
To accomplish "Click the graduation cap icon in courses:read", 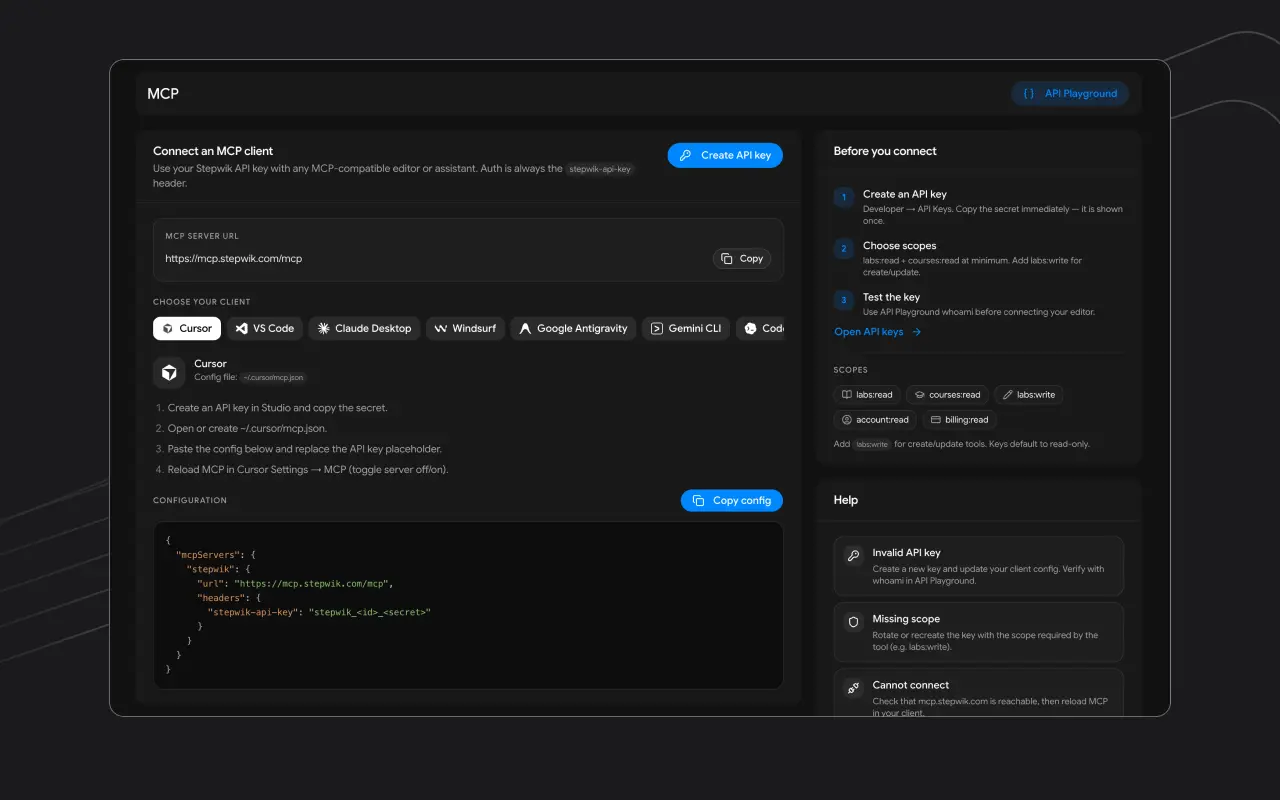I will (919, 395).
